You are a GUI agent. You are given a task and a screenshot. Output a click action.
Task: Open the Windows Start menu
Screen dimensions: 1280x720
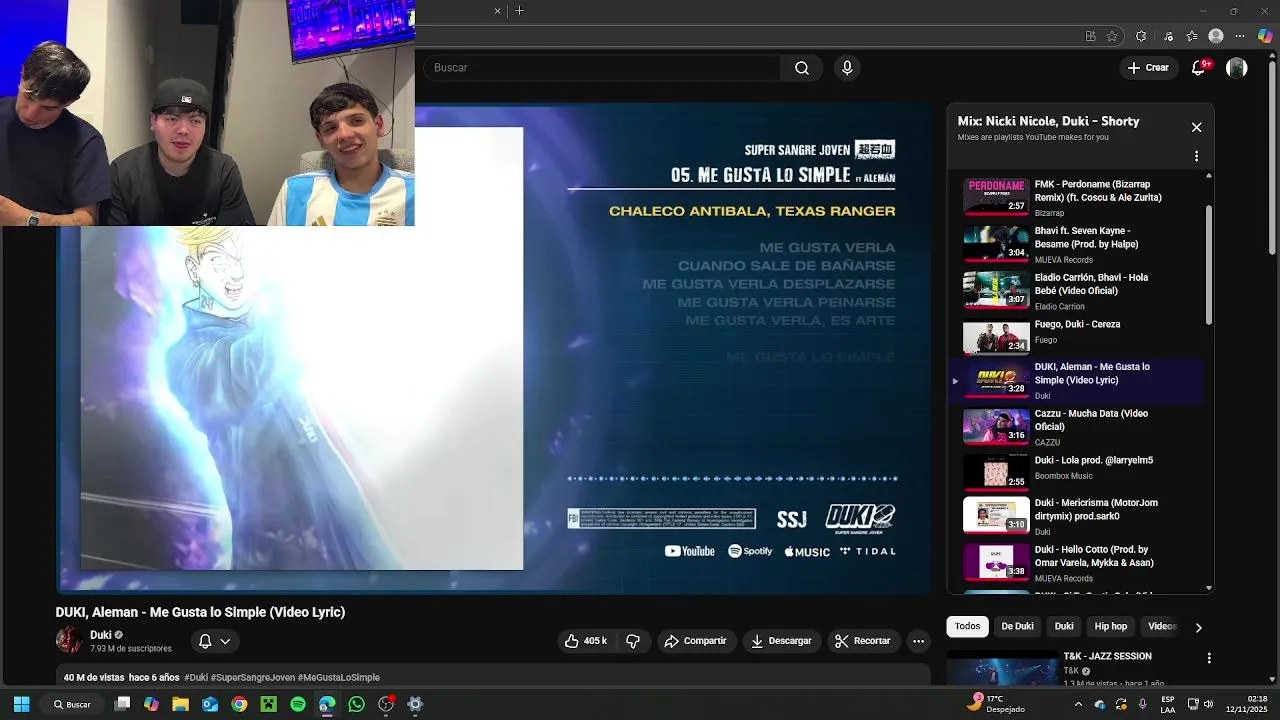21,704
